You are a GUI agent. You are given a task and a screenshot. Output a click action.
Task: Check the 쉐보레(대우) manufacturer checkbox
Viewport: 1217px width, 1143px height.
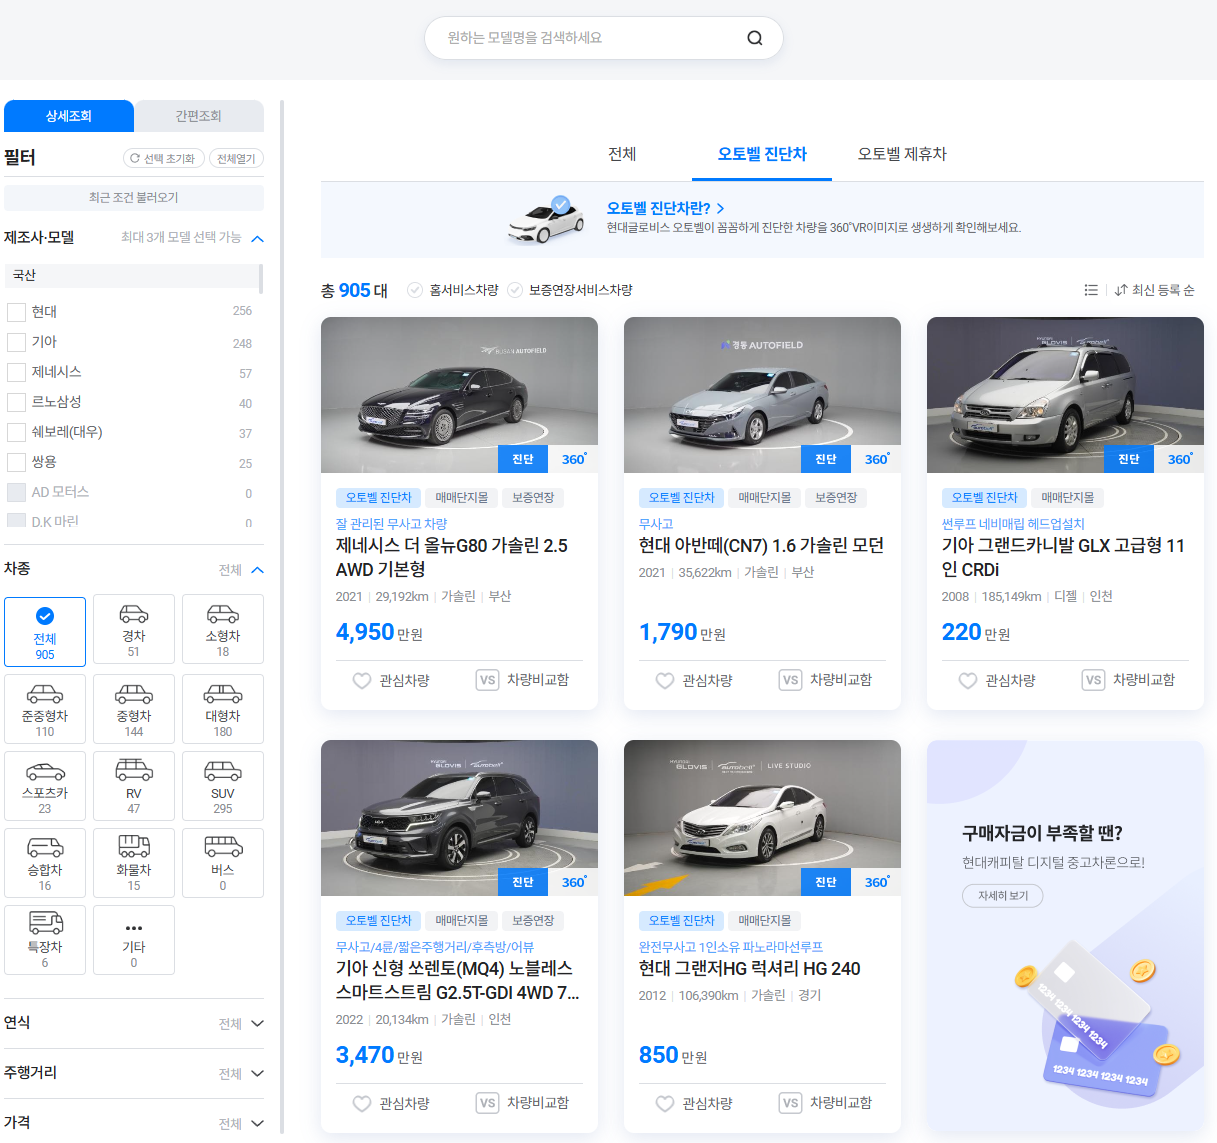click(16, 432)
